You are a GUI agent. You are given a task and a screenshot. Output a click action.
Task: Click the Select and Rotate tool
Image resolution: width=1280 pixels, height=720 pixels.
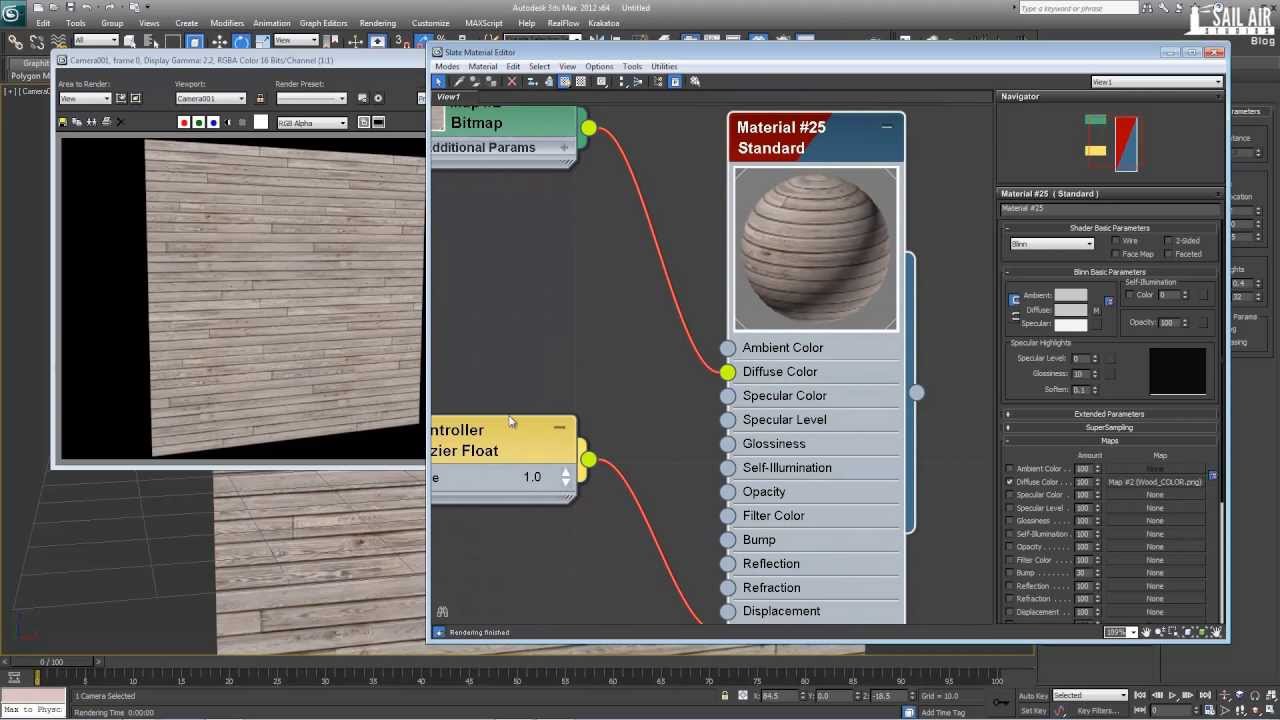point(241,42)
